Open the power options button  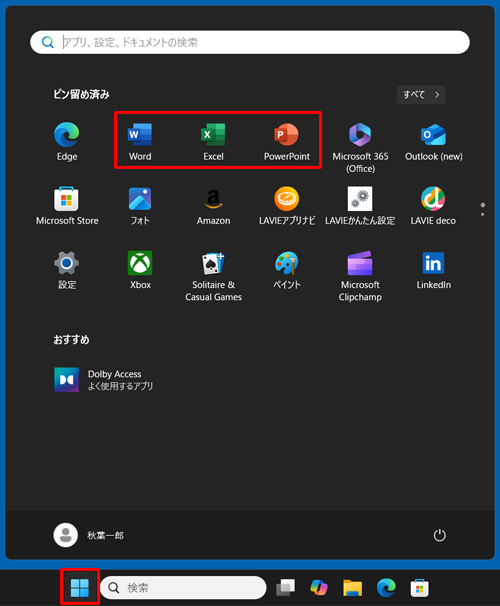tap(439, 535)
